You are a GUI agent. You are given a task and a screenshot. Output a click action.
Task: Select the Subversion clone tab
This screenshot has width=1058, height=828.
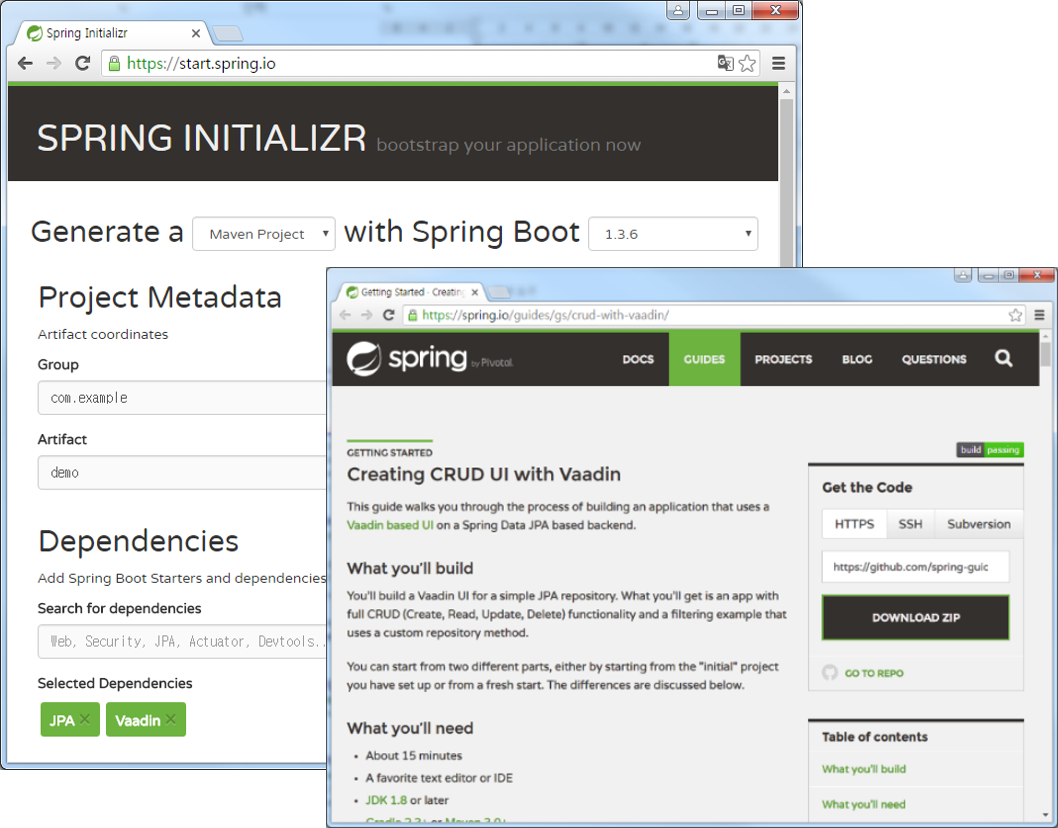(x=978, y=524)
